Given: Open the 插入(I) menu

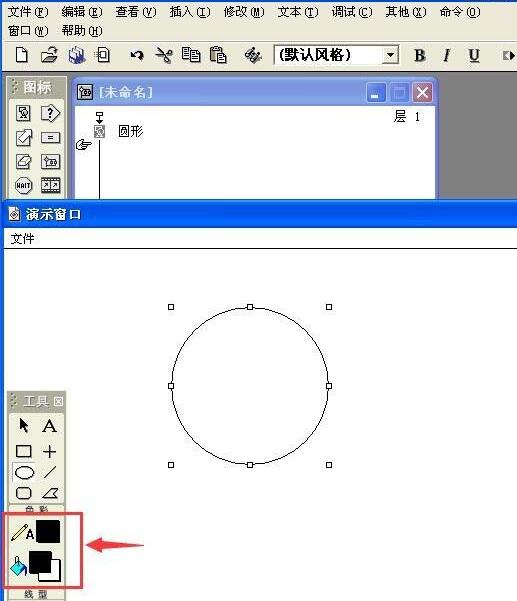Looking at the screenshot, I should (190, 12).
